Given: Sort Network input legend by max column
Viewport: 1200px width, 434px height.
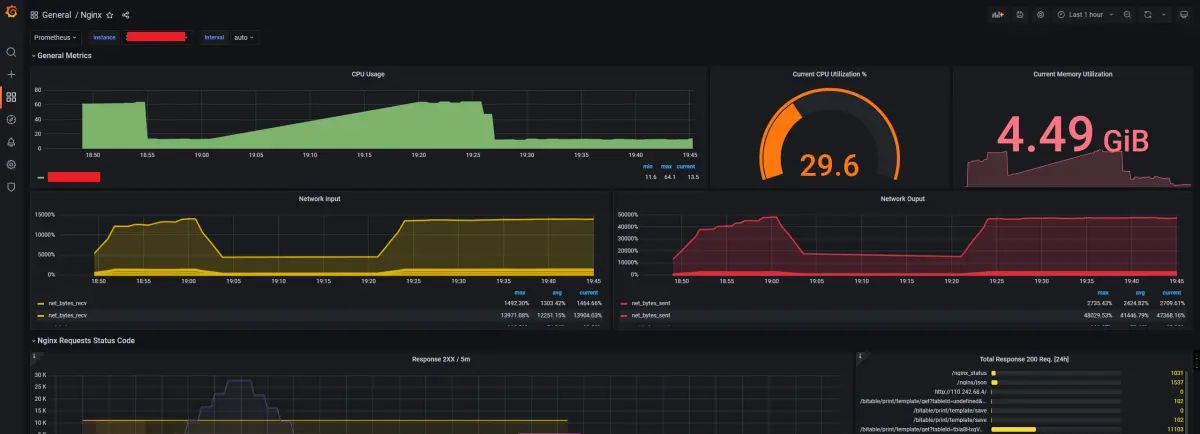Looking at the screenshot, I should point(520,293).
